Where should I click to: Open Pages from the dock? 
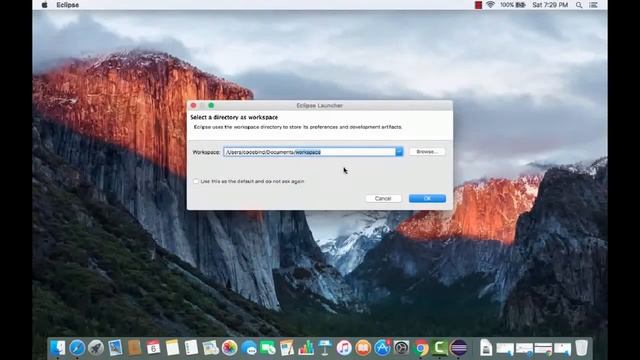(287, 348)
